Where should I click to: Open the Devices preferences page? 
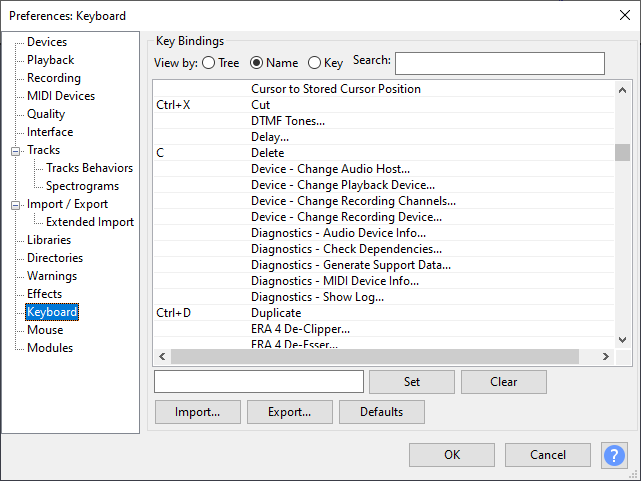click(47, 42)
